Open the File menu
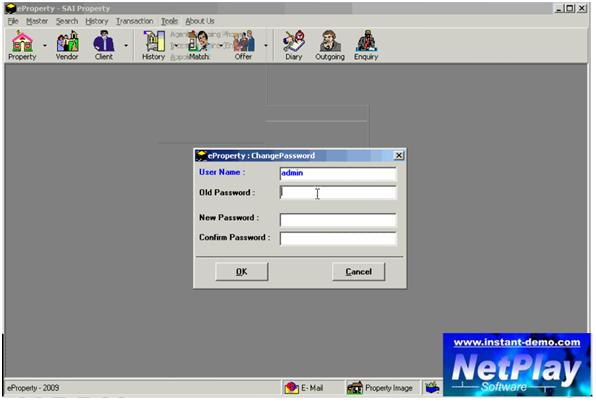596x410 pixels. 13,21
